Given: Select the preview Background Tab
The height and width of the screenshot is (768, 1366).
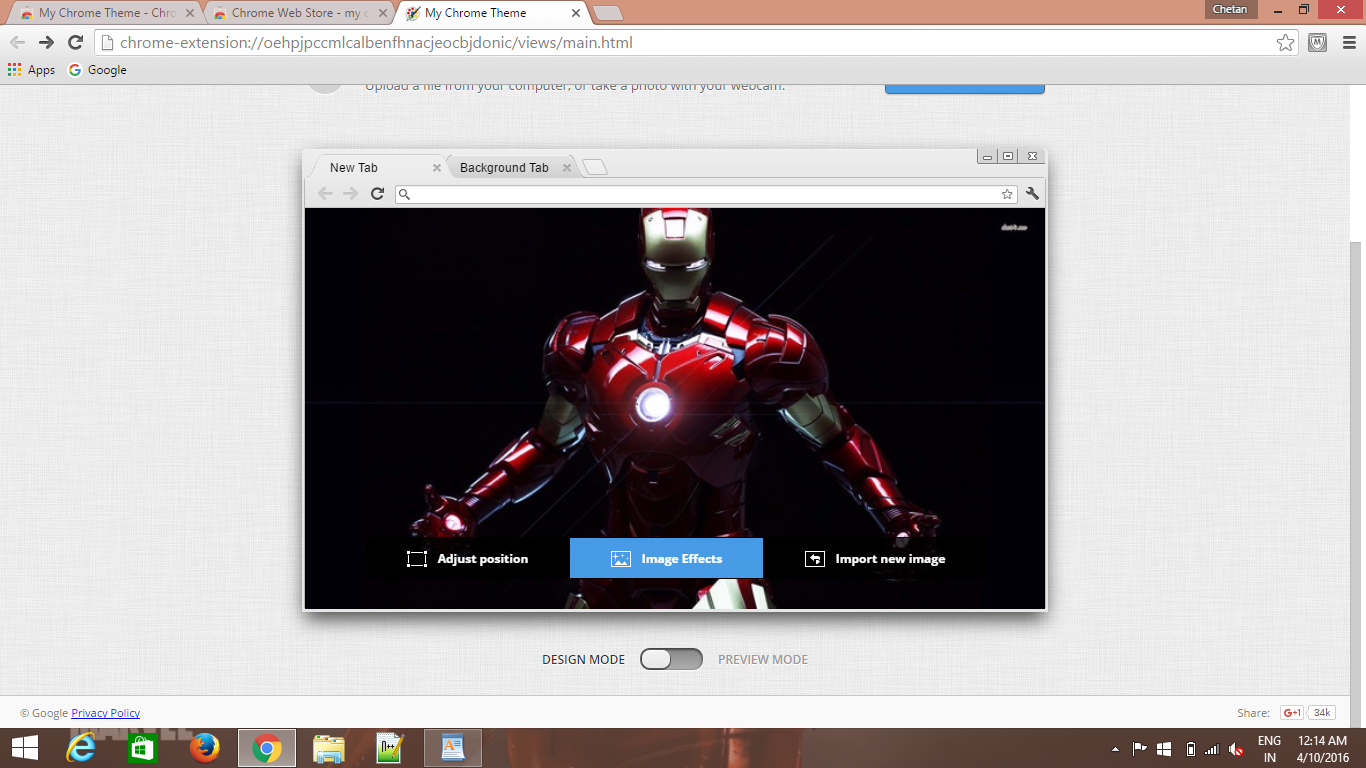Looking at the screenshot, I should point(510,167).
